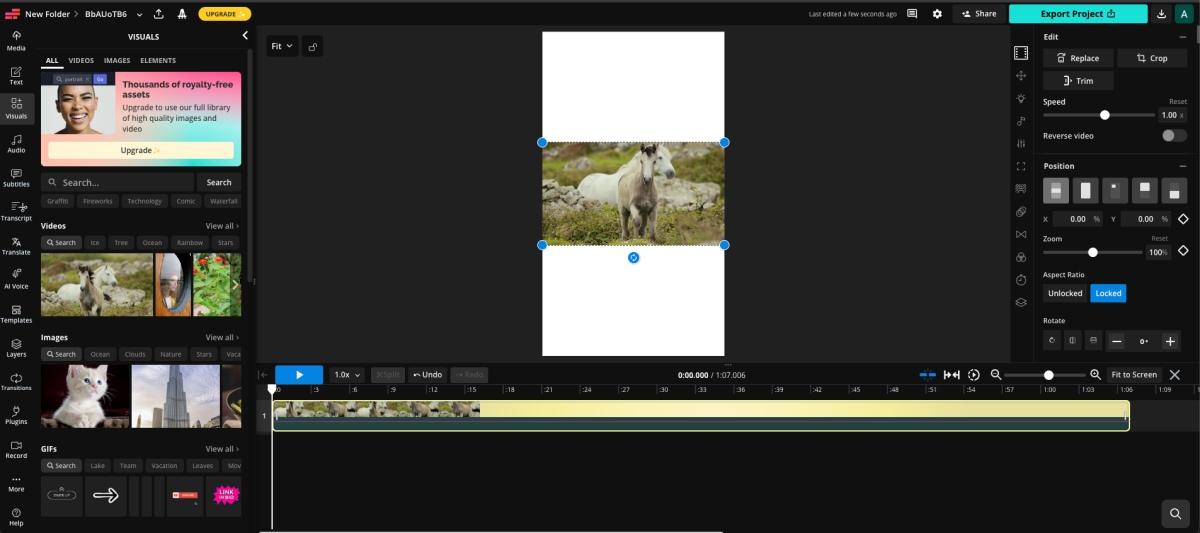Open the Record panel

pyautogui.click(x=16, y=449)
